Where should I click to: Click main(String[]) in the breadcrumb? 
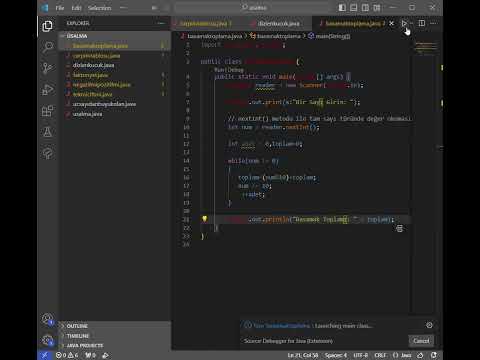tap(332, 36)
